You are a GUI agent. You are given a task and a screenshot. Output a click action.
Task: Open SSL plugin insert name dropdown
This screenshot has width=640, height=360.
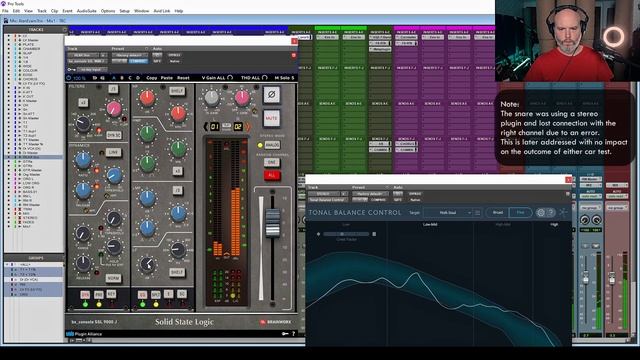tap(87, 61)
